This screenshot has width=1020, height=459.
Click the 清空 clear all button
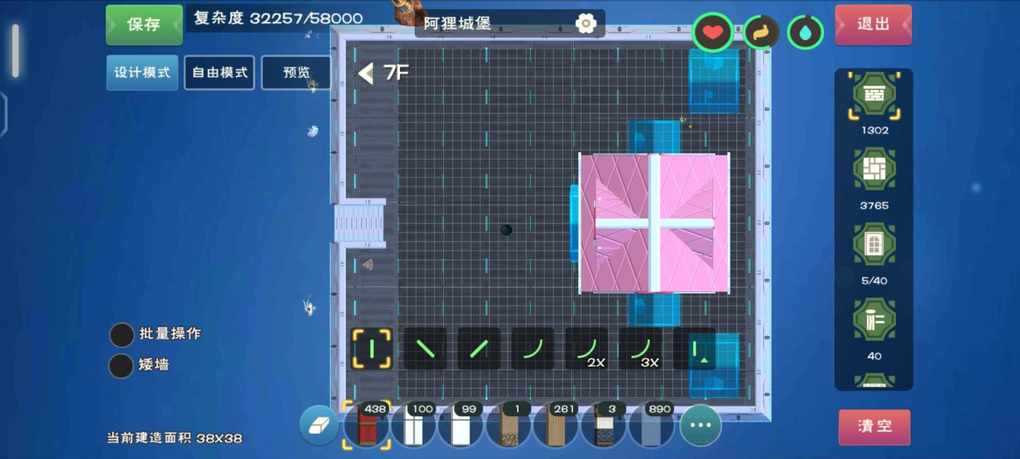874,427
